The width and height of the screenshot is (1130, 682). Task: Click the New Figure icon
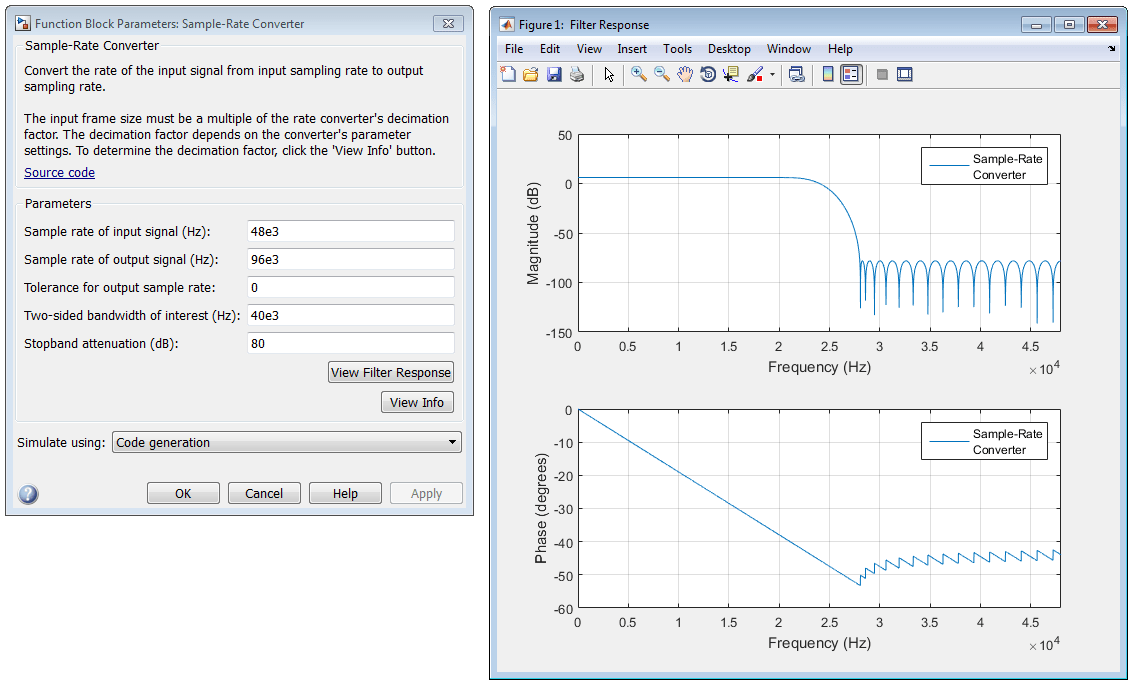[508, 74]
